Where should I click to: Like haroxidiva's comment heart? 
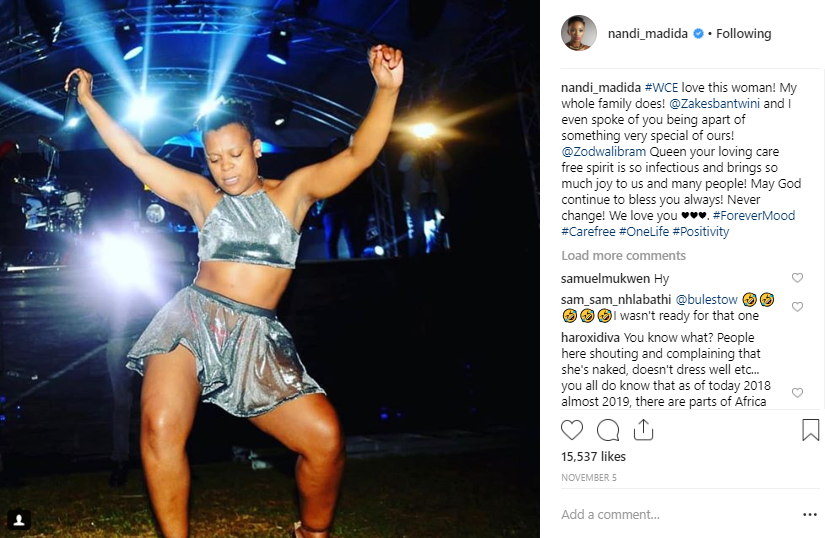click(797, 393)
